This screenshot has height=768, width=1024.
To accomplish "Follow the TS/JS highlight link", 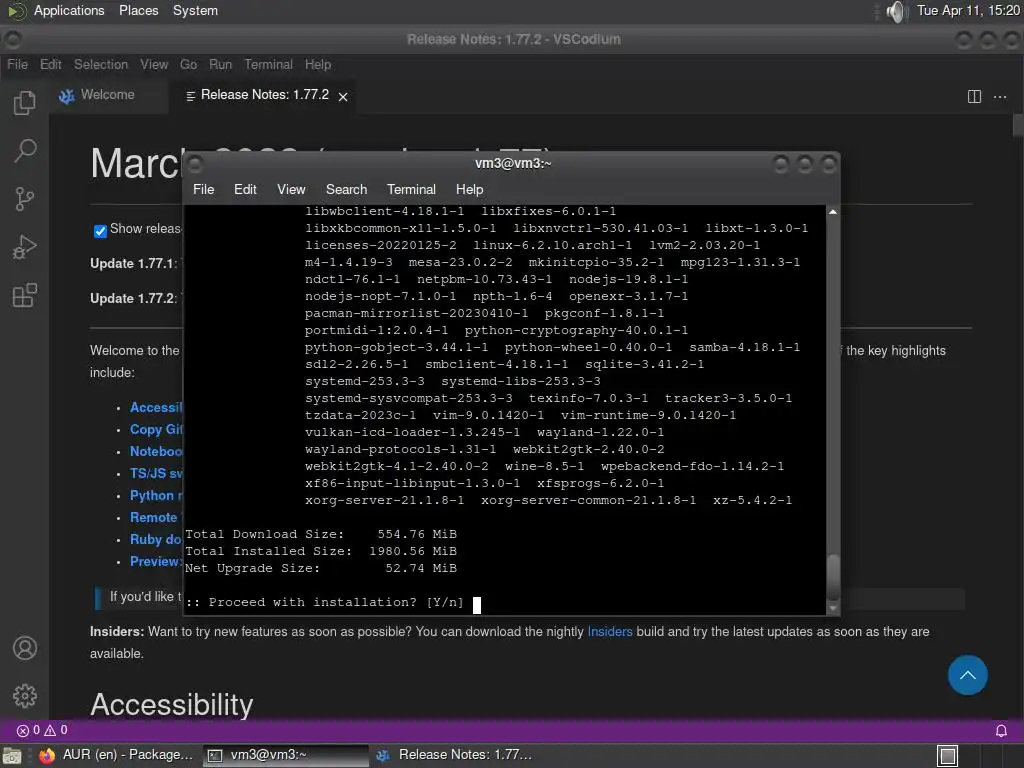I will [x=155, y=473].
